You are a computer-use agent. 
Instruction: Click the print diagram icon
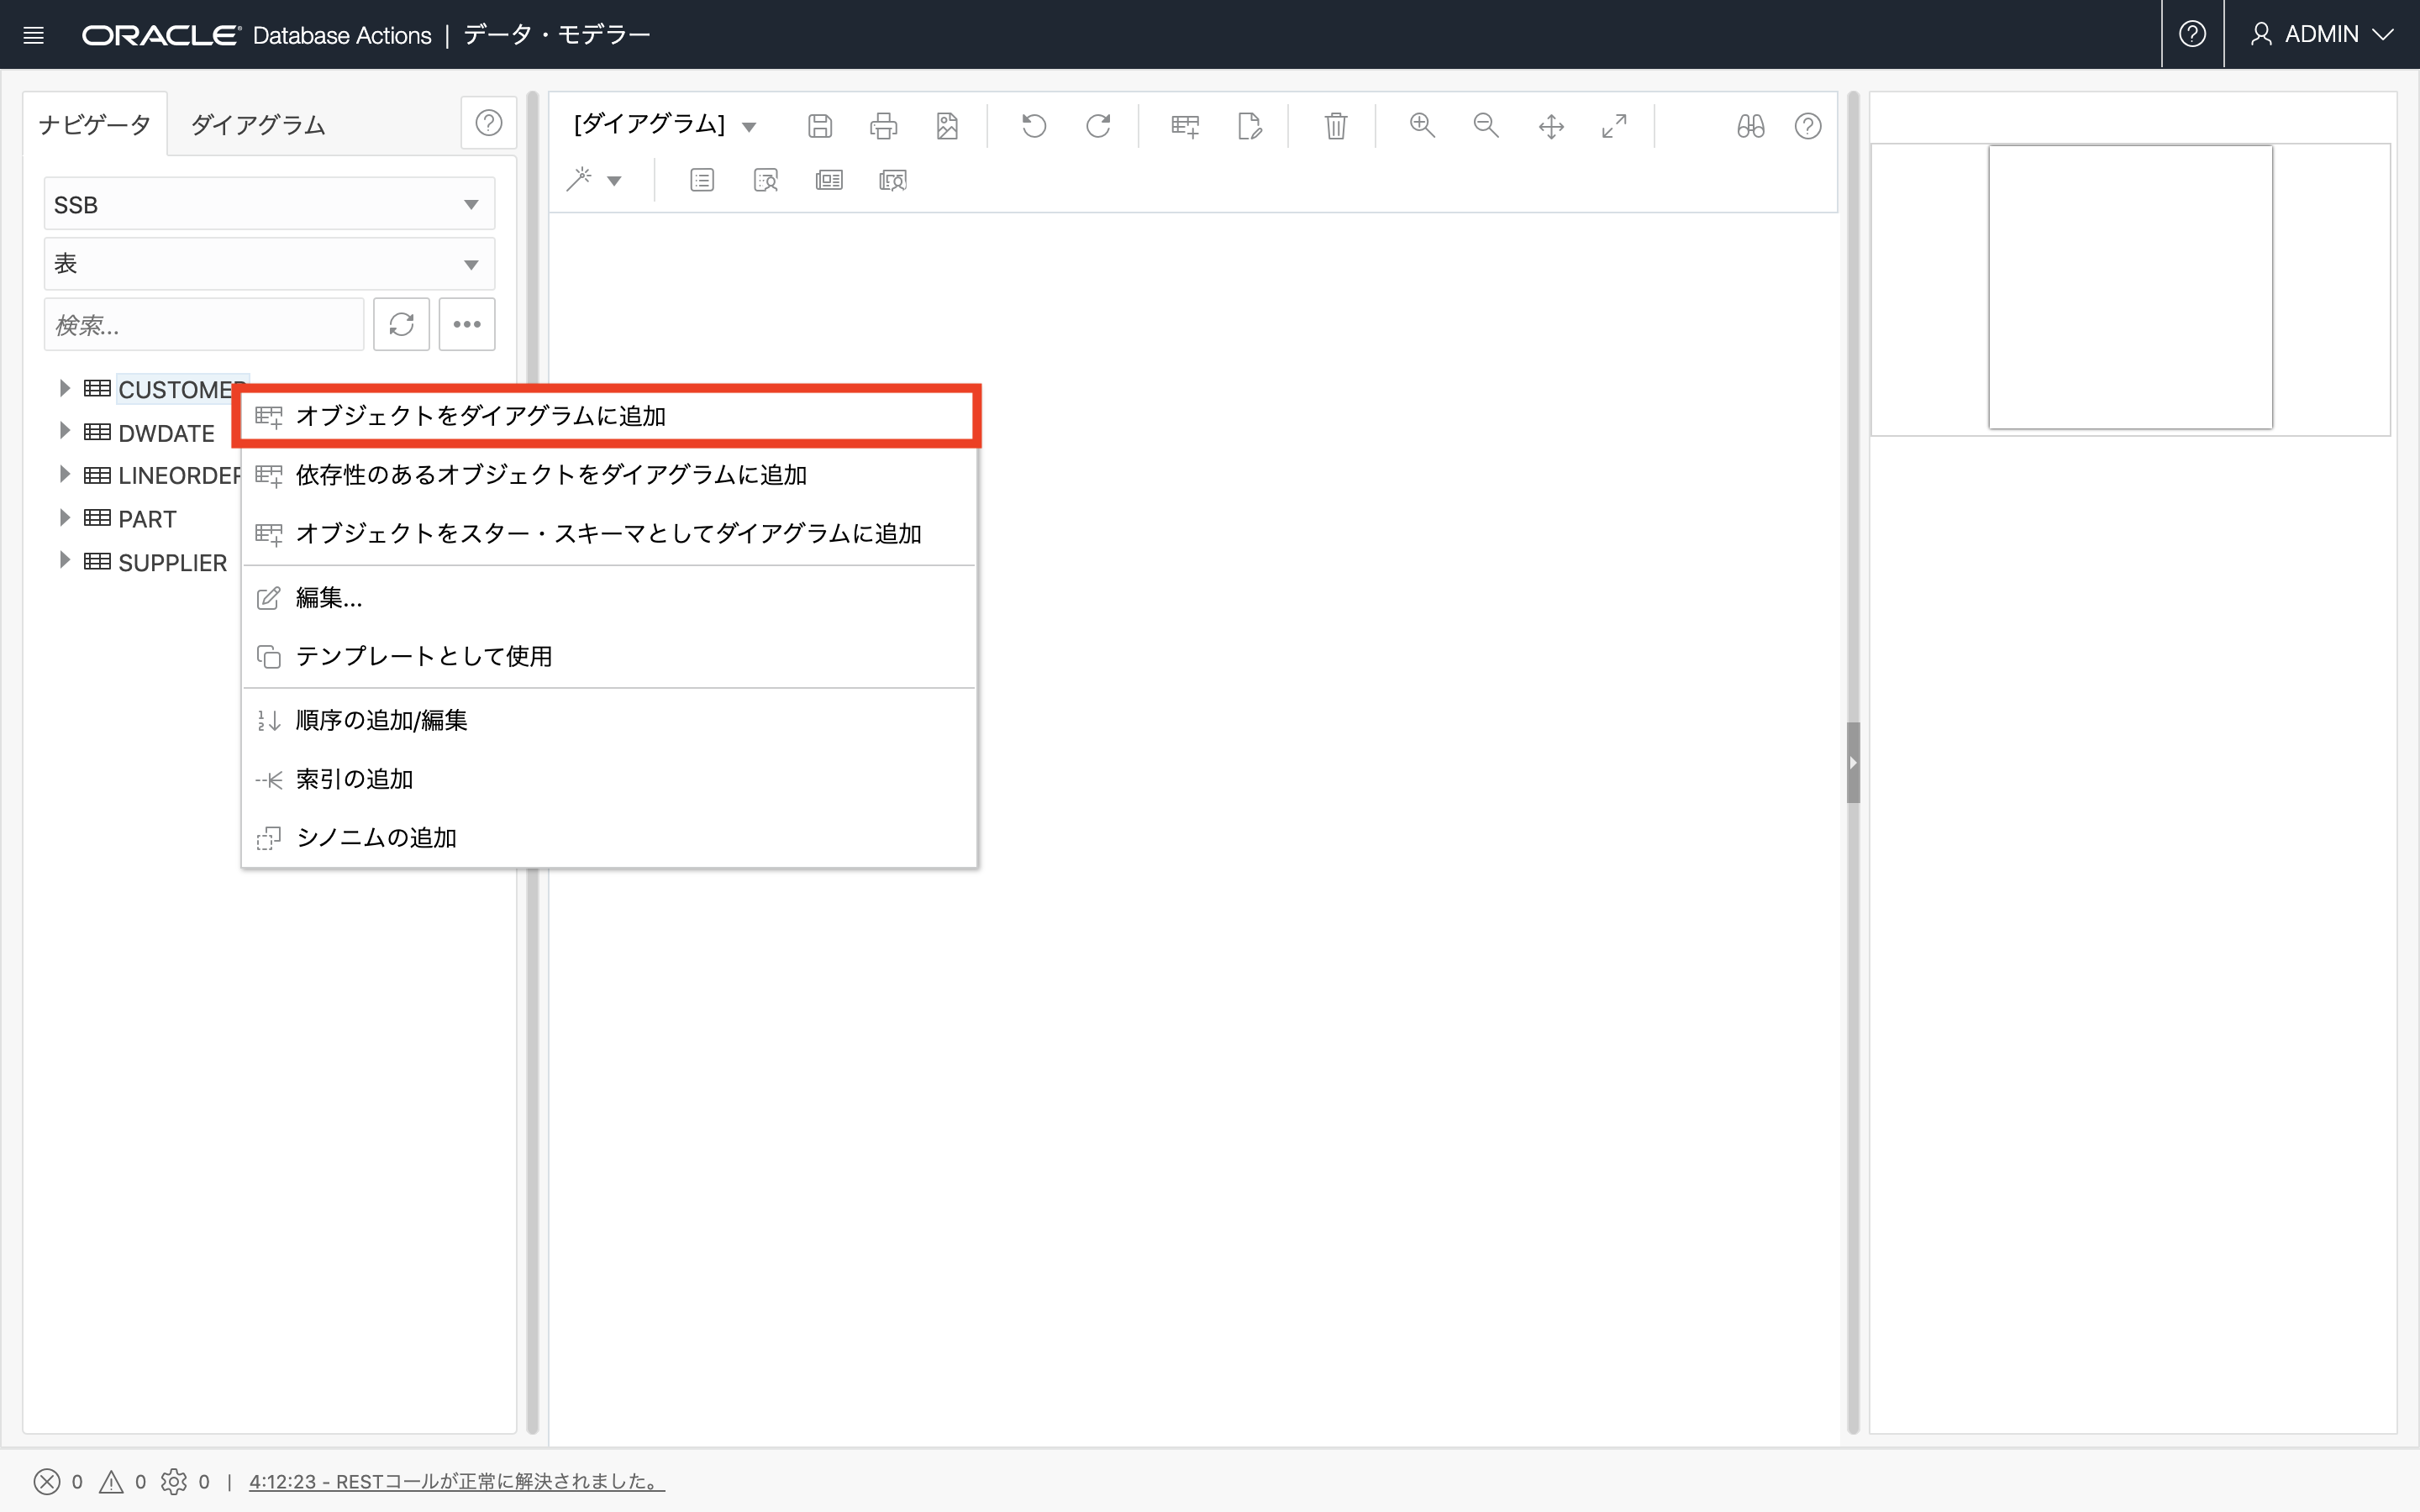(883, 126)
